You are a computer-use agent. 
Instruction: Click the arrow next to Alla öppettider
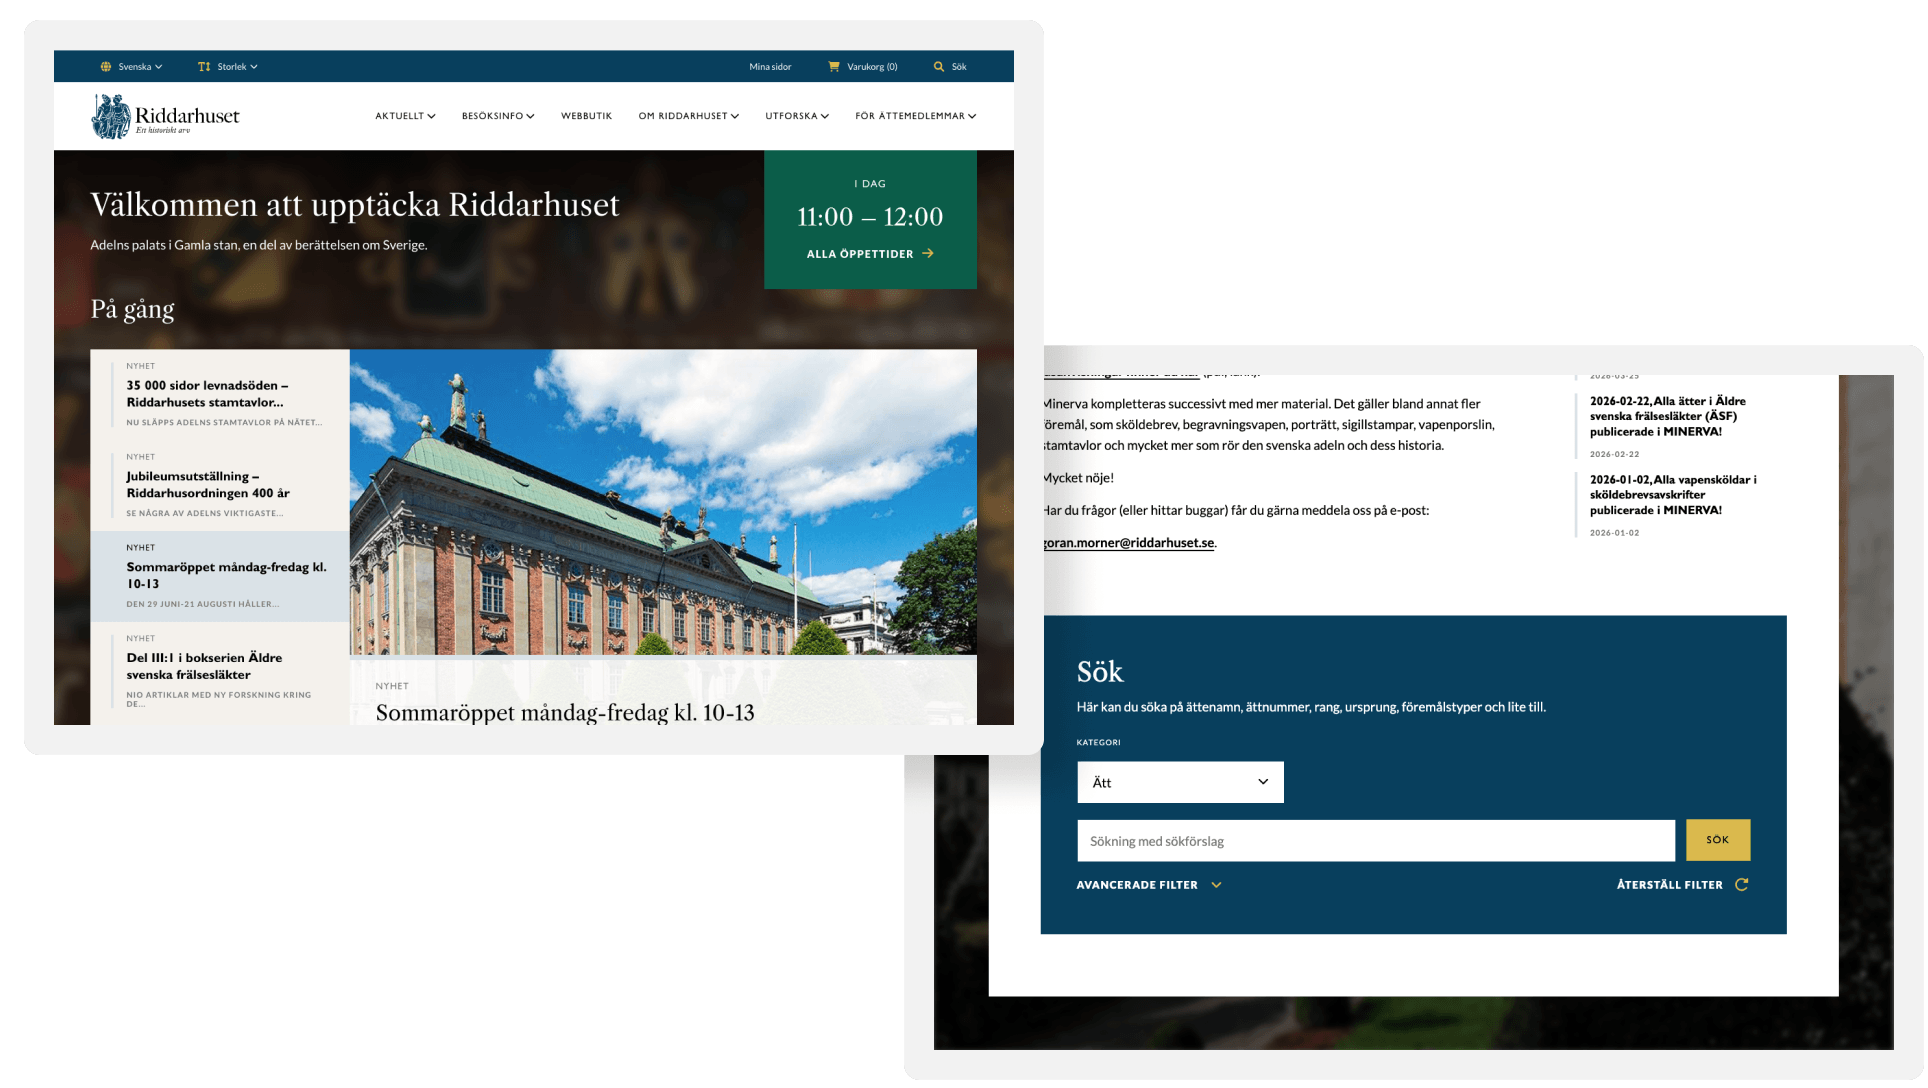tap(929, 254)
